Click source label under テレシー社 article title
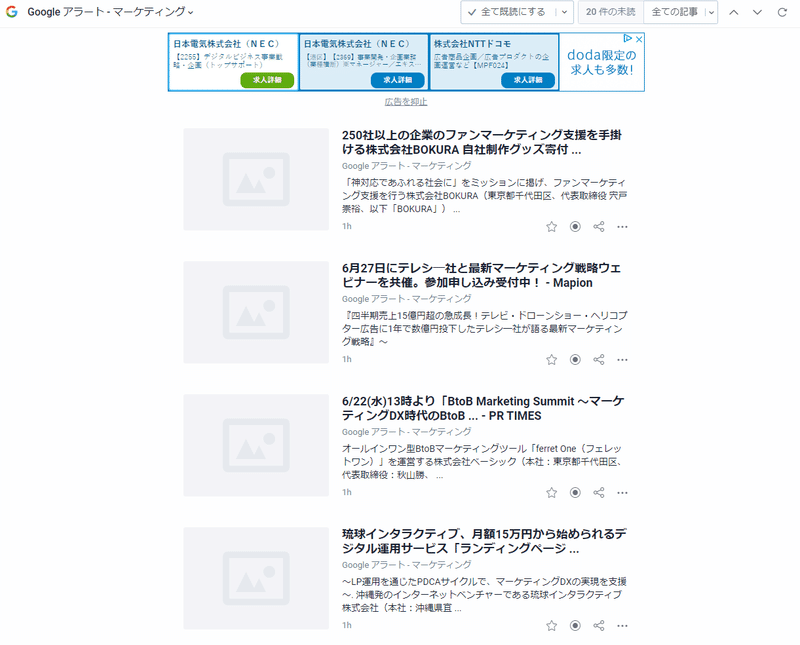Viewport: 800px width, 645px height. pos(407,299)
